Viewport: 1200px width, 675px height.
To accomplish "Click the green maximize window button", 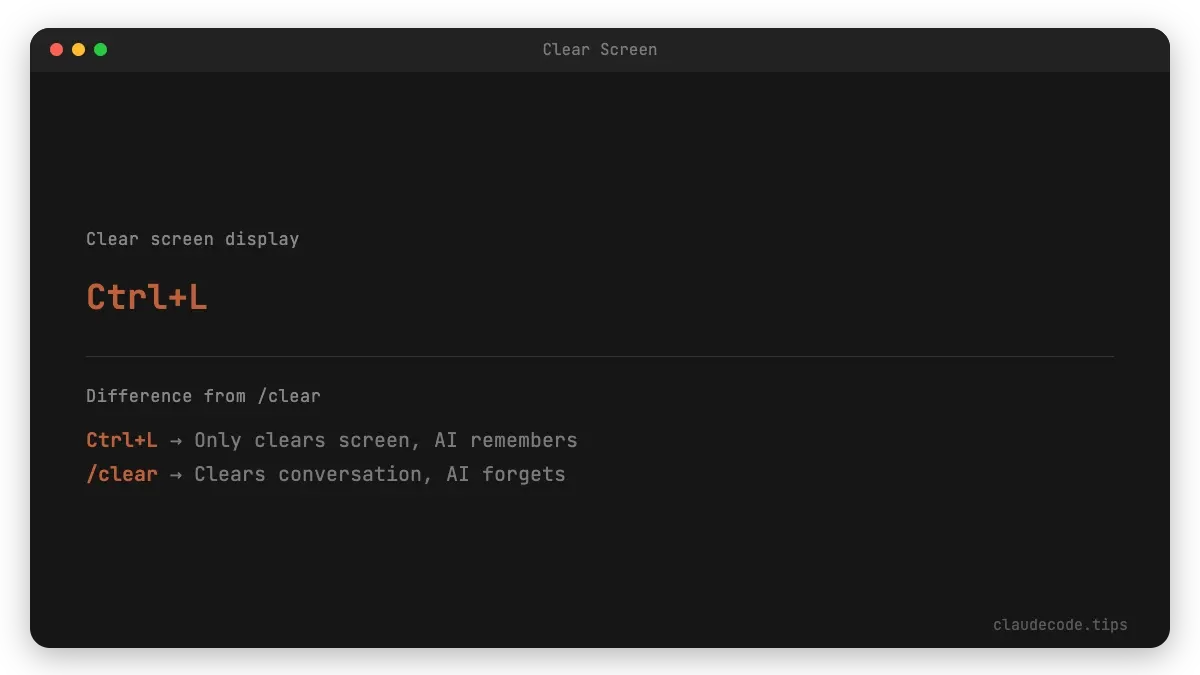I will pos(100,49).
